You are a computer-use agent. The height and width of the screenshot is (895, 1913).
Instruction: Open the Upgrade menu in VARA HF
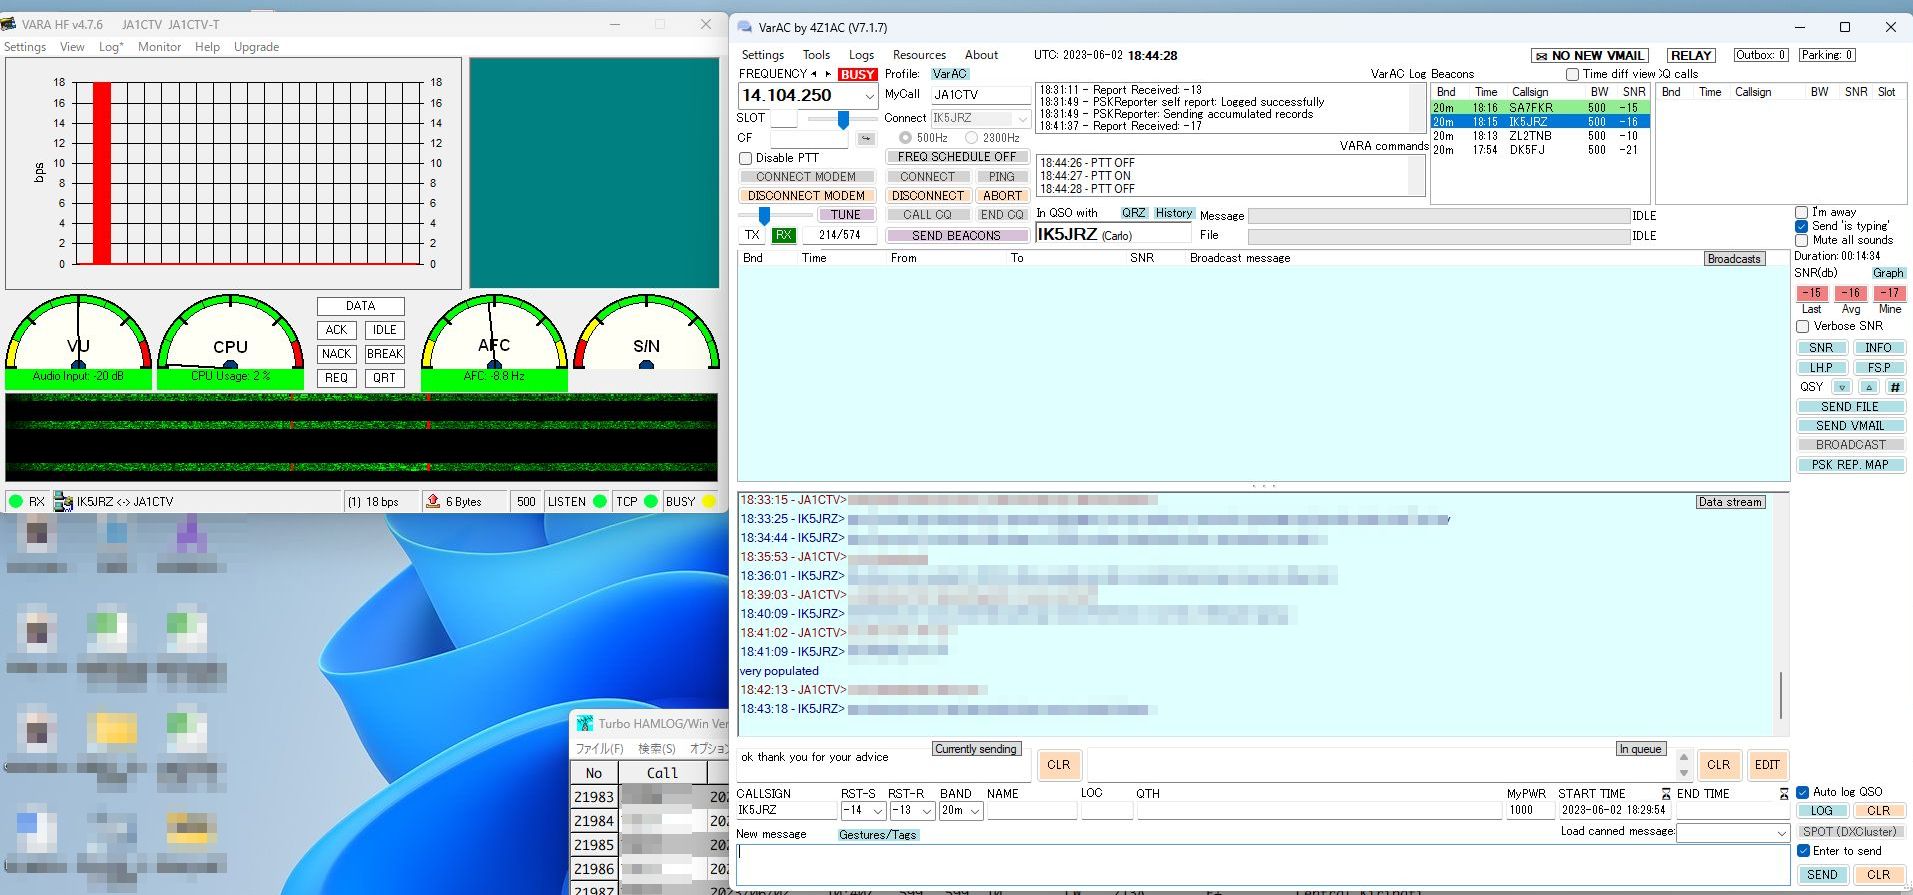click(x=256, y=47)
